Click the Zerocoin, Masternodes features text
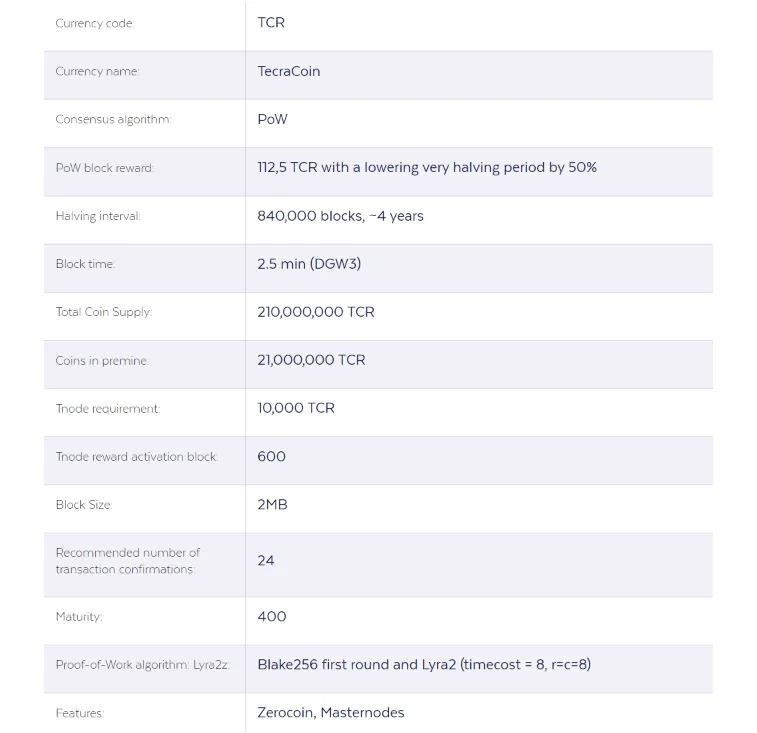 point(331,713)
